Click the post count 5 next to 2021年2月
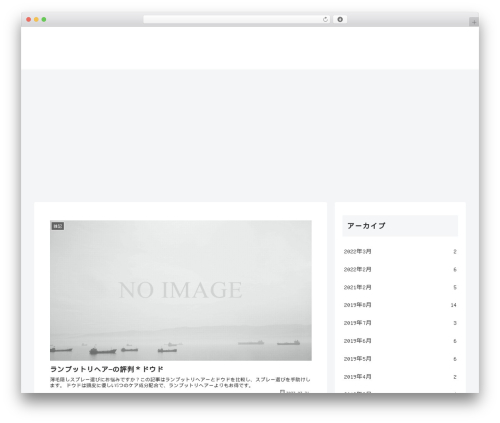Image resolution: width=500 pixels, height=423 pixels. point(455,288)
